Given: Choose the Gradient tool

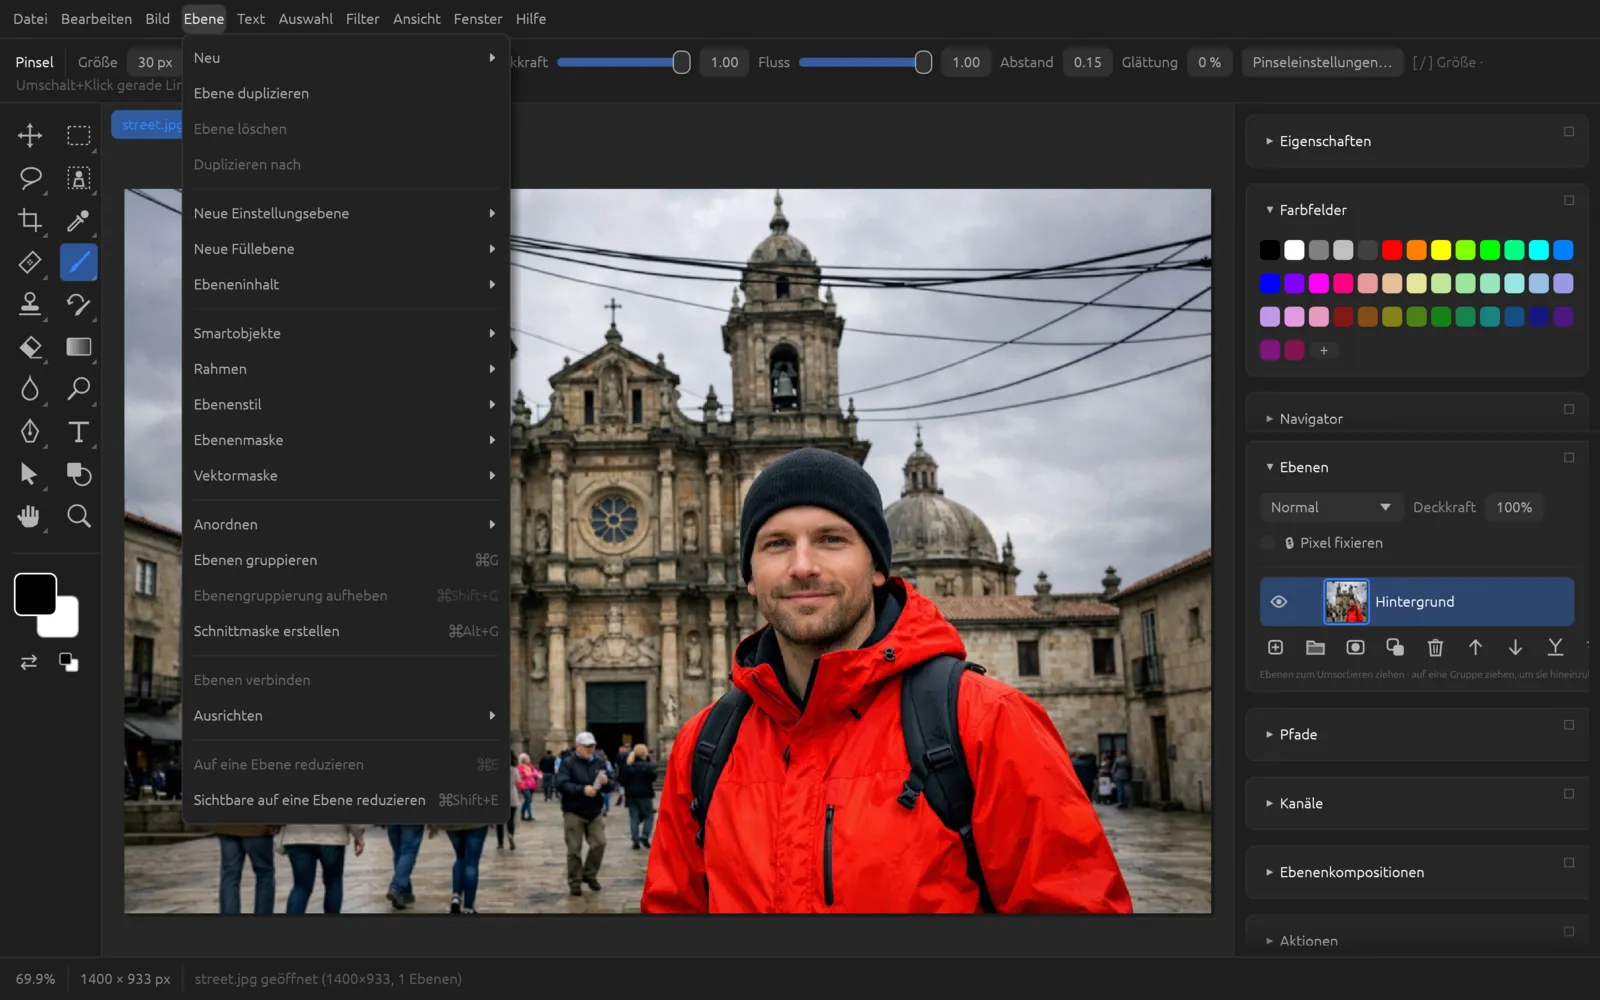Looking at the screenshot, I should (x=78, y=347).
